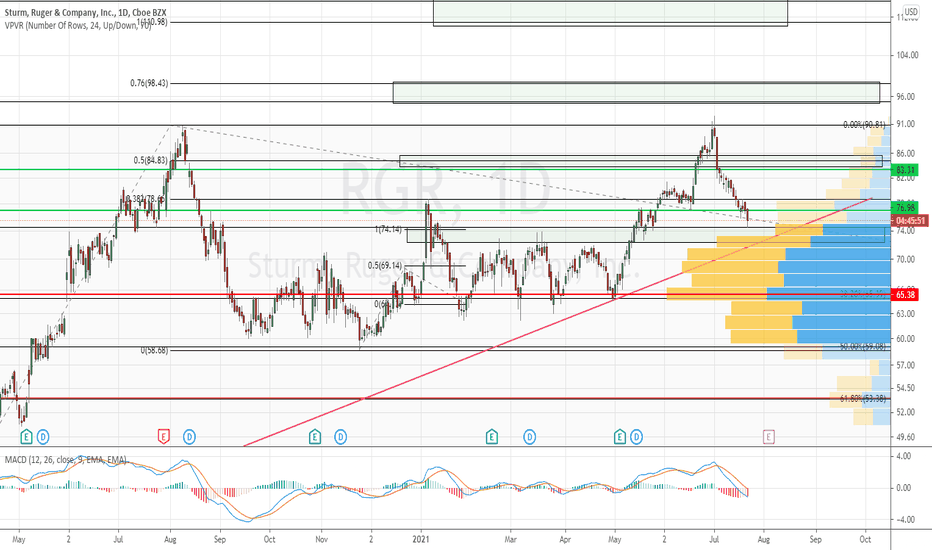932x550 pixels.
Task: Click 91.00 on the price axis
Action: tap(905, 124)
